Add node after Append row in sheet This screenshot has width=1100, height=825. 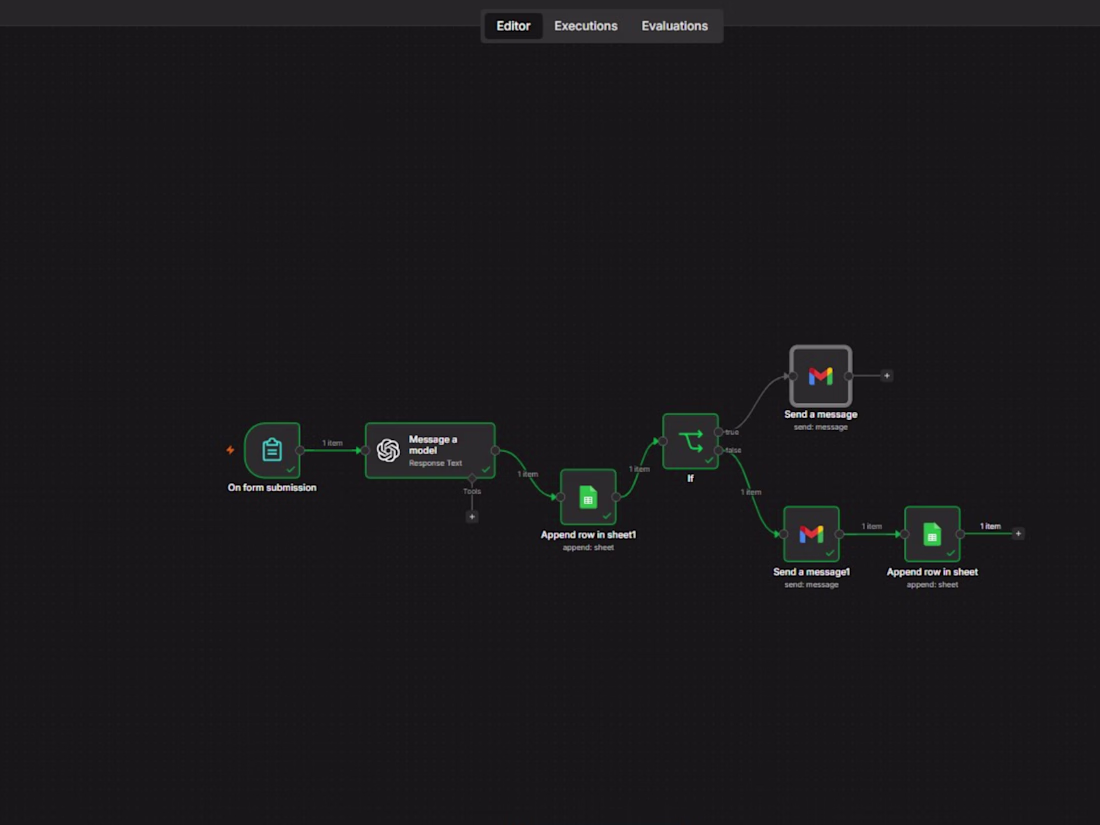[x=1019, y=534]
